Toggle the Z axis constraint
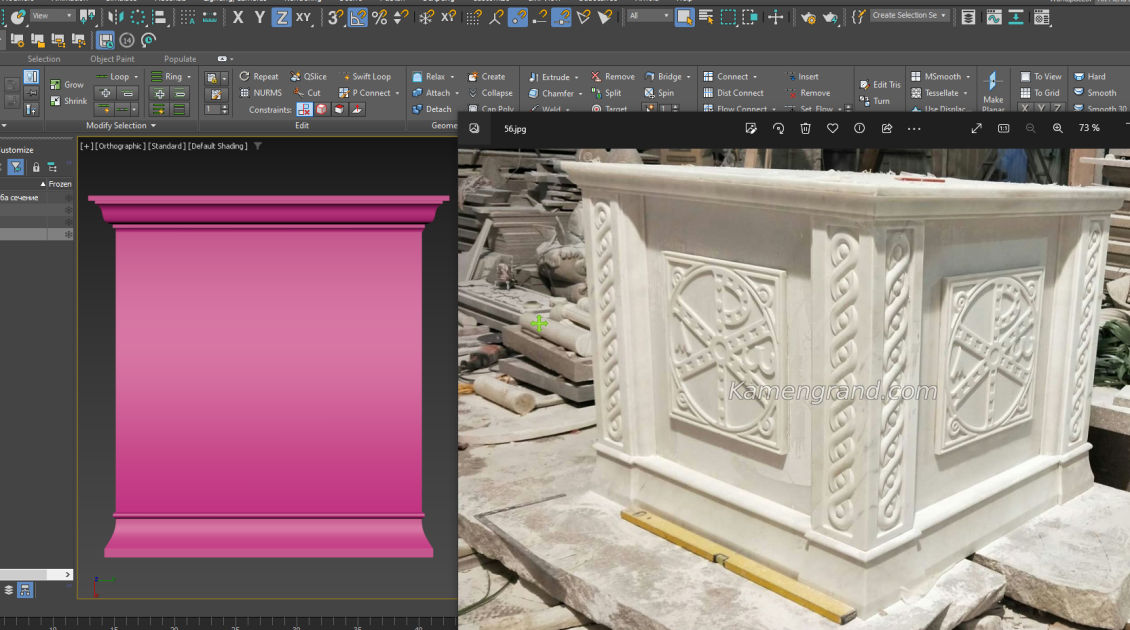 [x=282, y=17]
